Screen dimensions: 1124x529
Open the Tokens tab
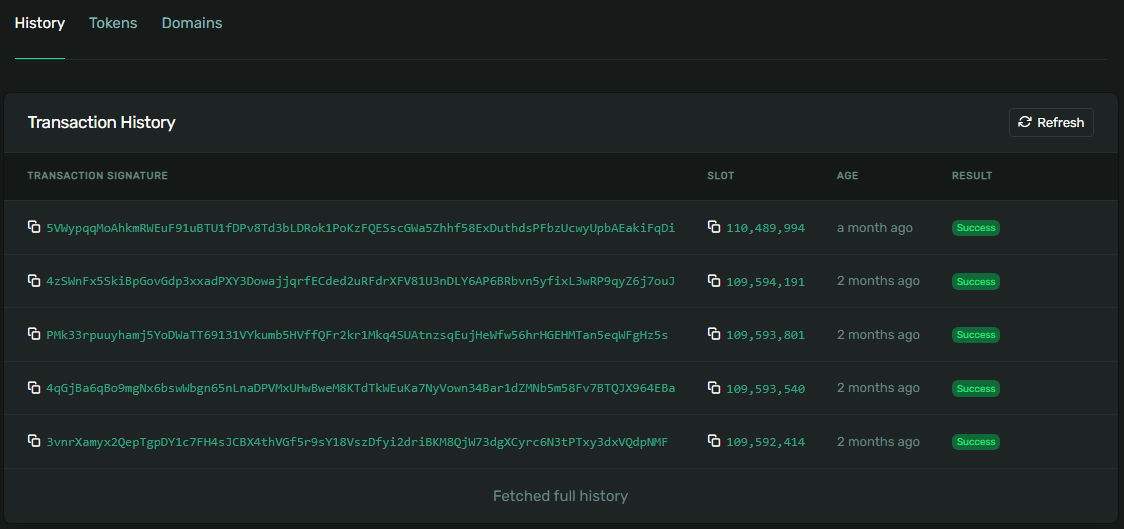click(x=113, y=23)
